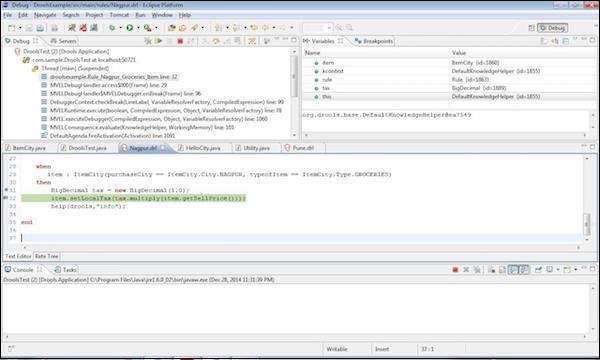Terminate the process from the Console toolbar
This screenshot has width=600, height=360.
pyautogui.click(x=455, y=270)
